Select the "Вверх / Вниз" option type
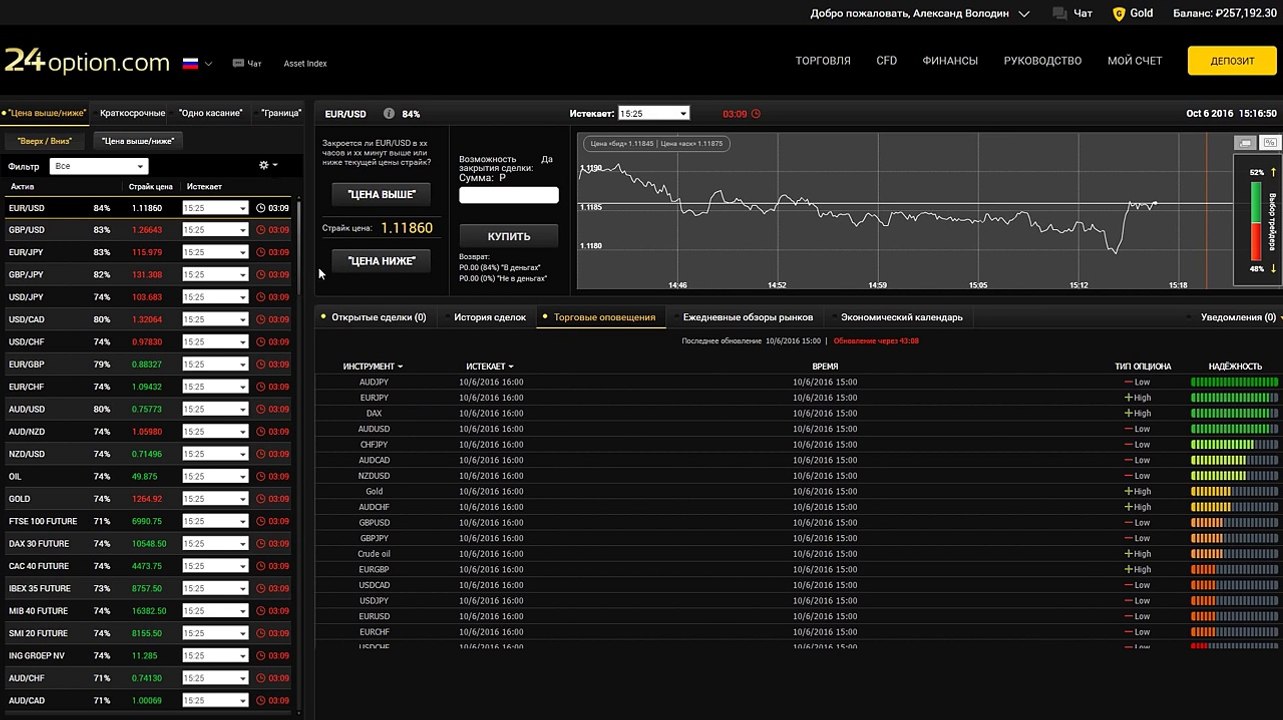Image resolution: width=1283 pixels, height=720 pixels. pos(44,141)
